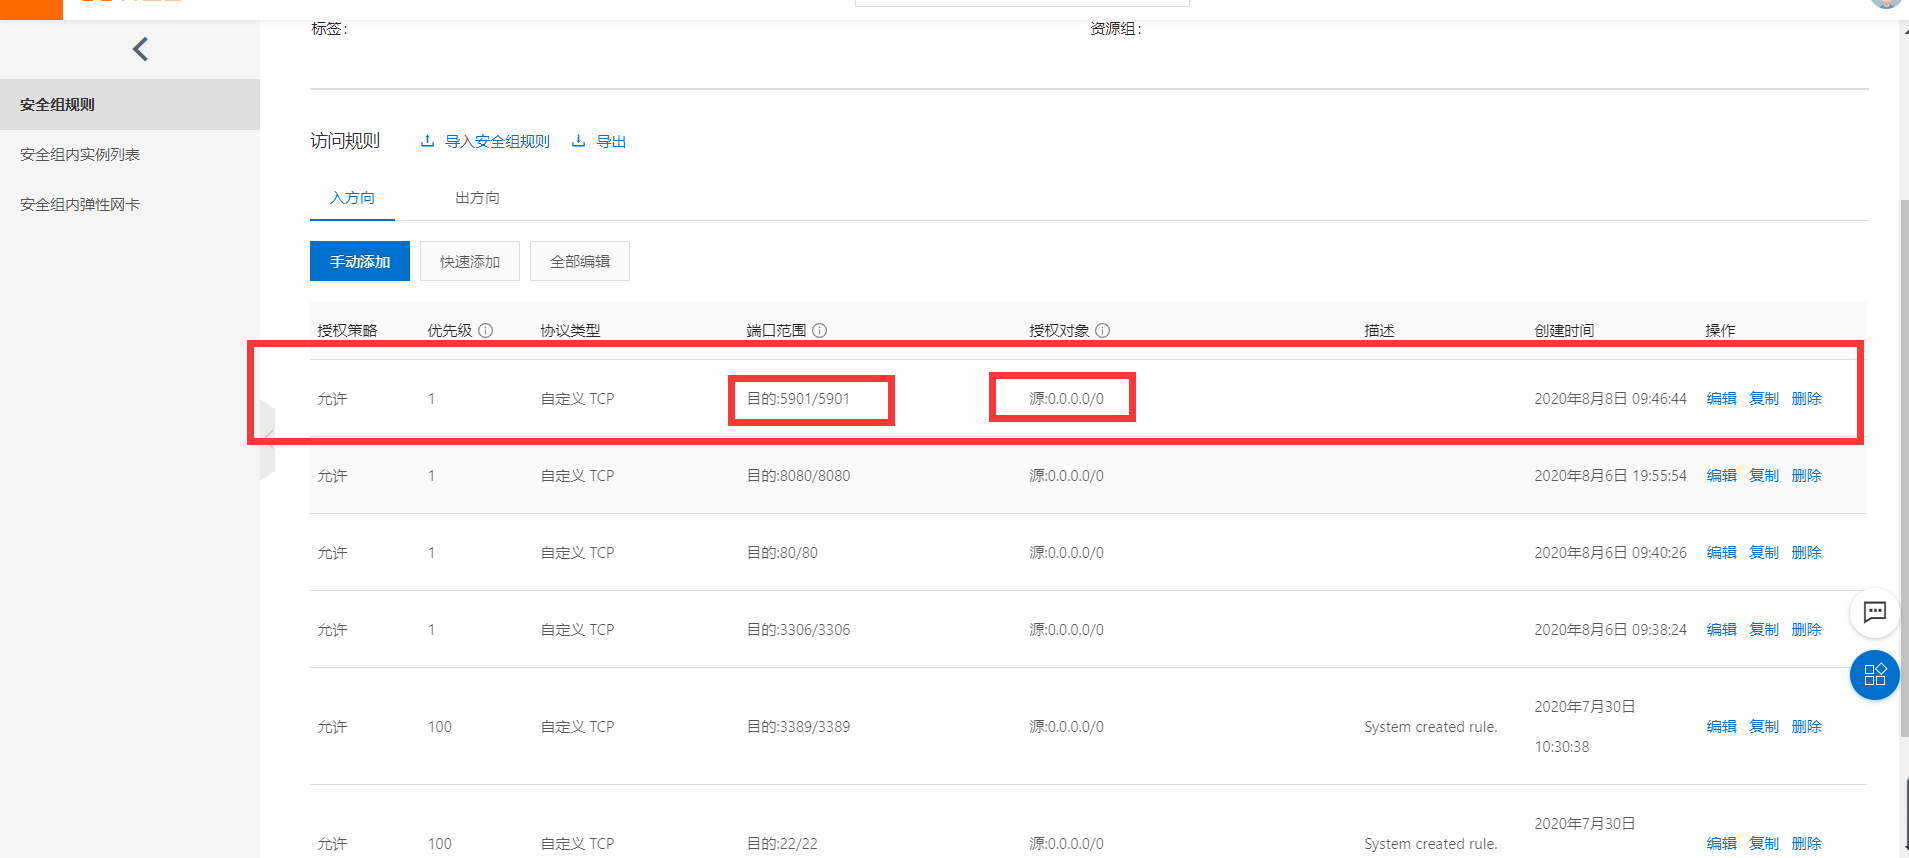
Task: Edit the rule for port 3306/3306
Action: point(1721,630)
